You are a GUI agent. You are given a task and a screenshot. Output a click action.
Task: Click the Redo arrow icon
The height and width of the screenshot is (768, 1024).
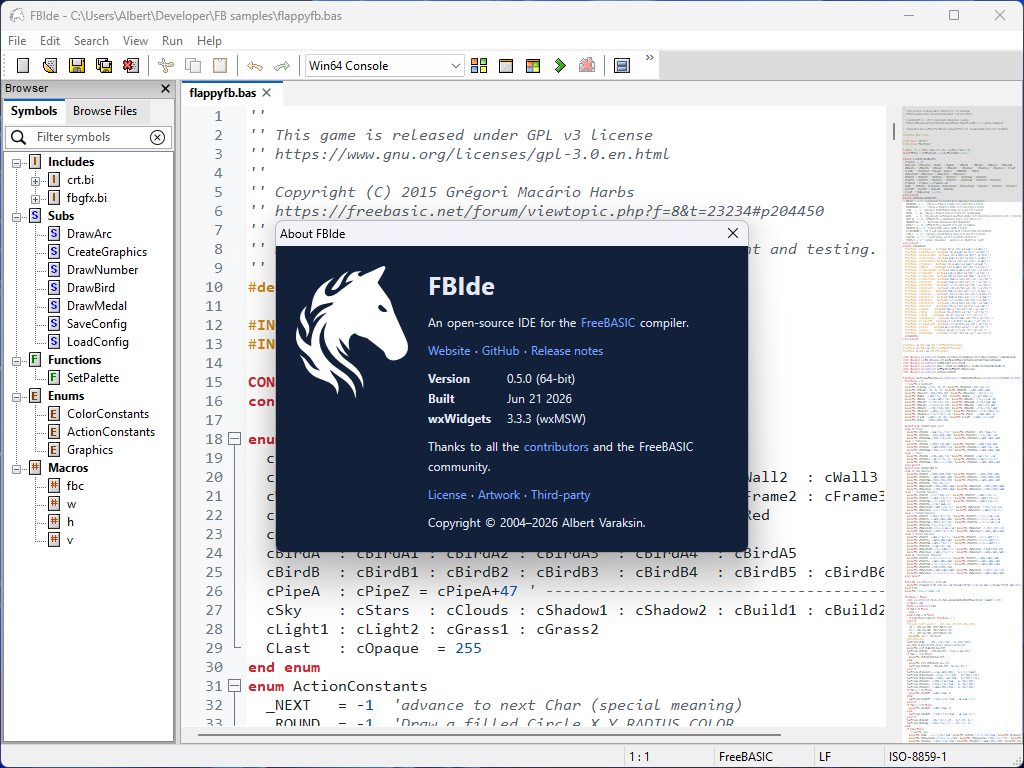(x=281, y=65)
